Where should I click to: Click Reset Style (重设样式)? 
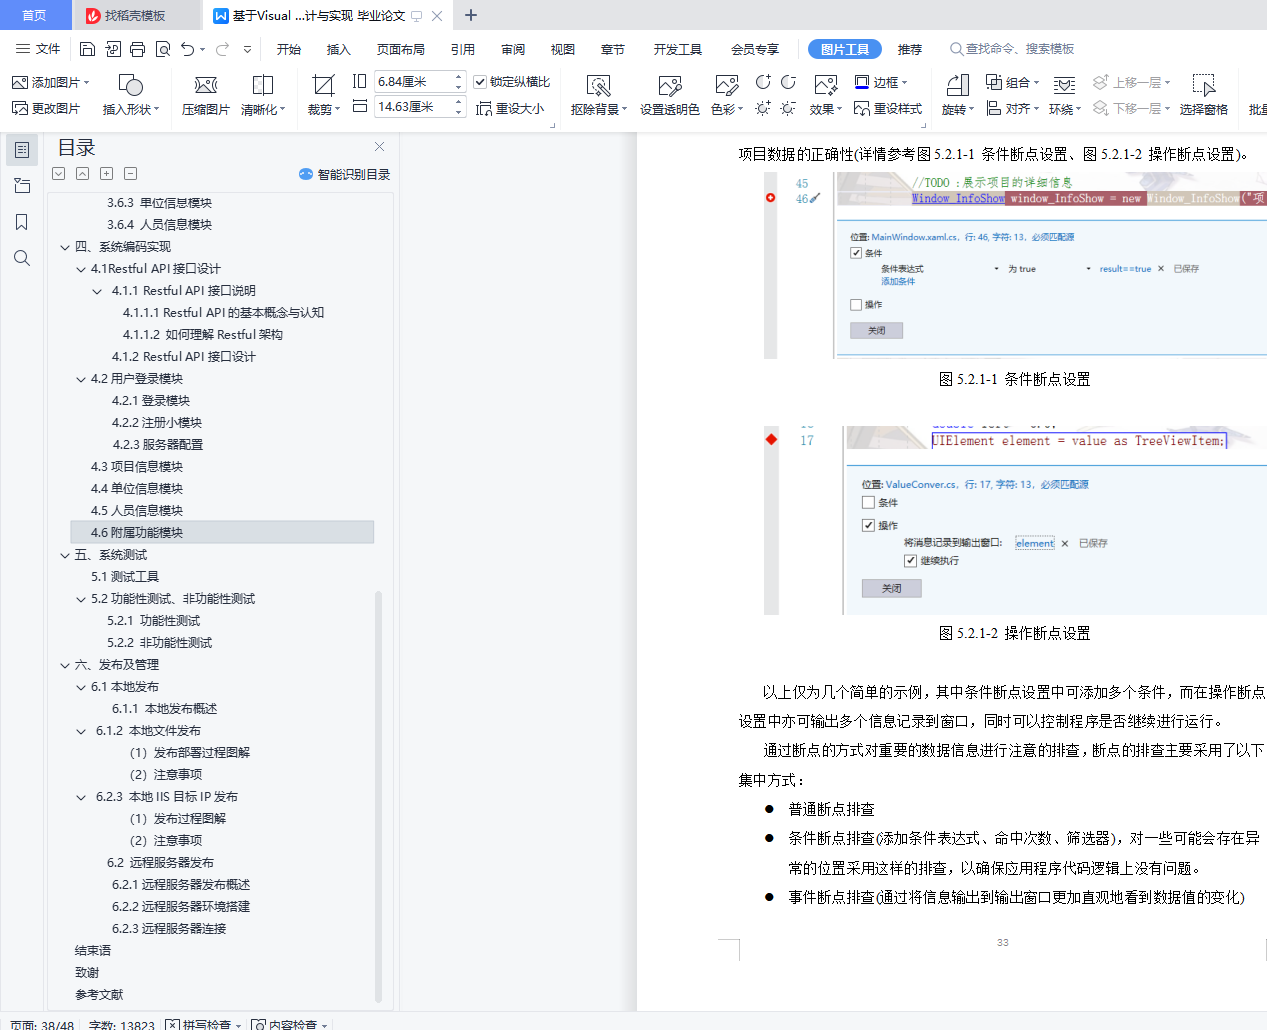coord(888,108)
